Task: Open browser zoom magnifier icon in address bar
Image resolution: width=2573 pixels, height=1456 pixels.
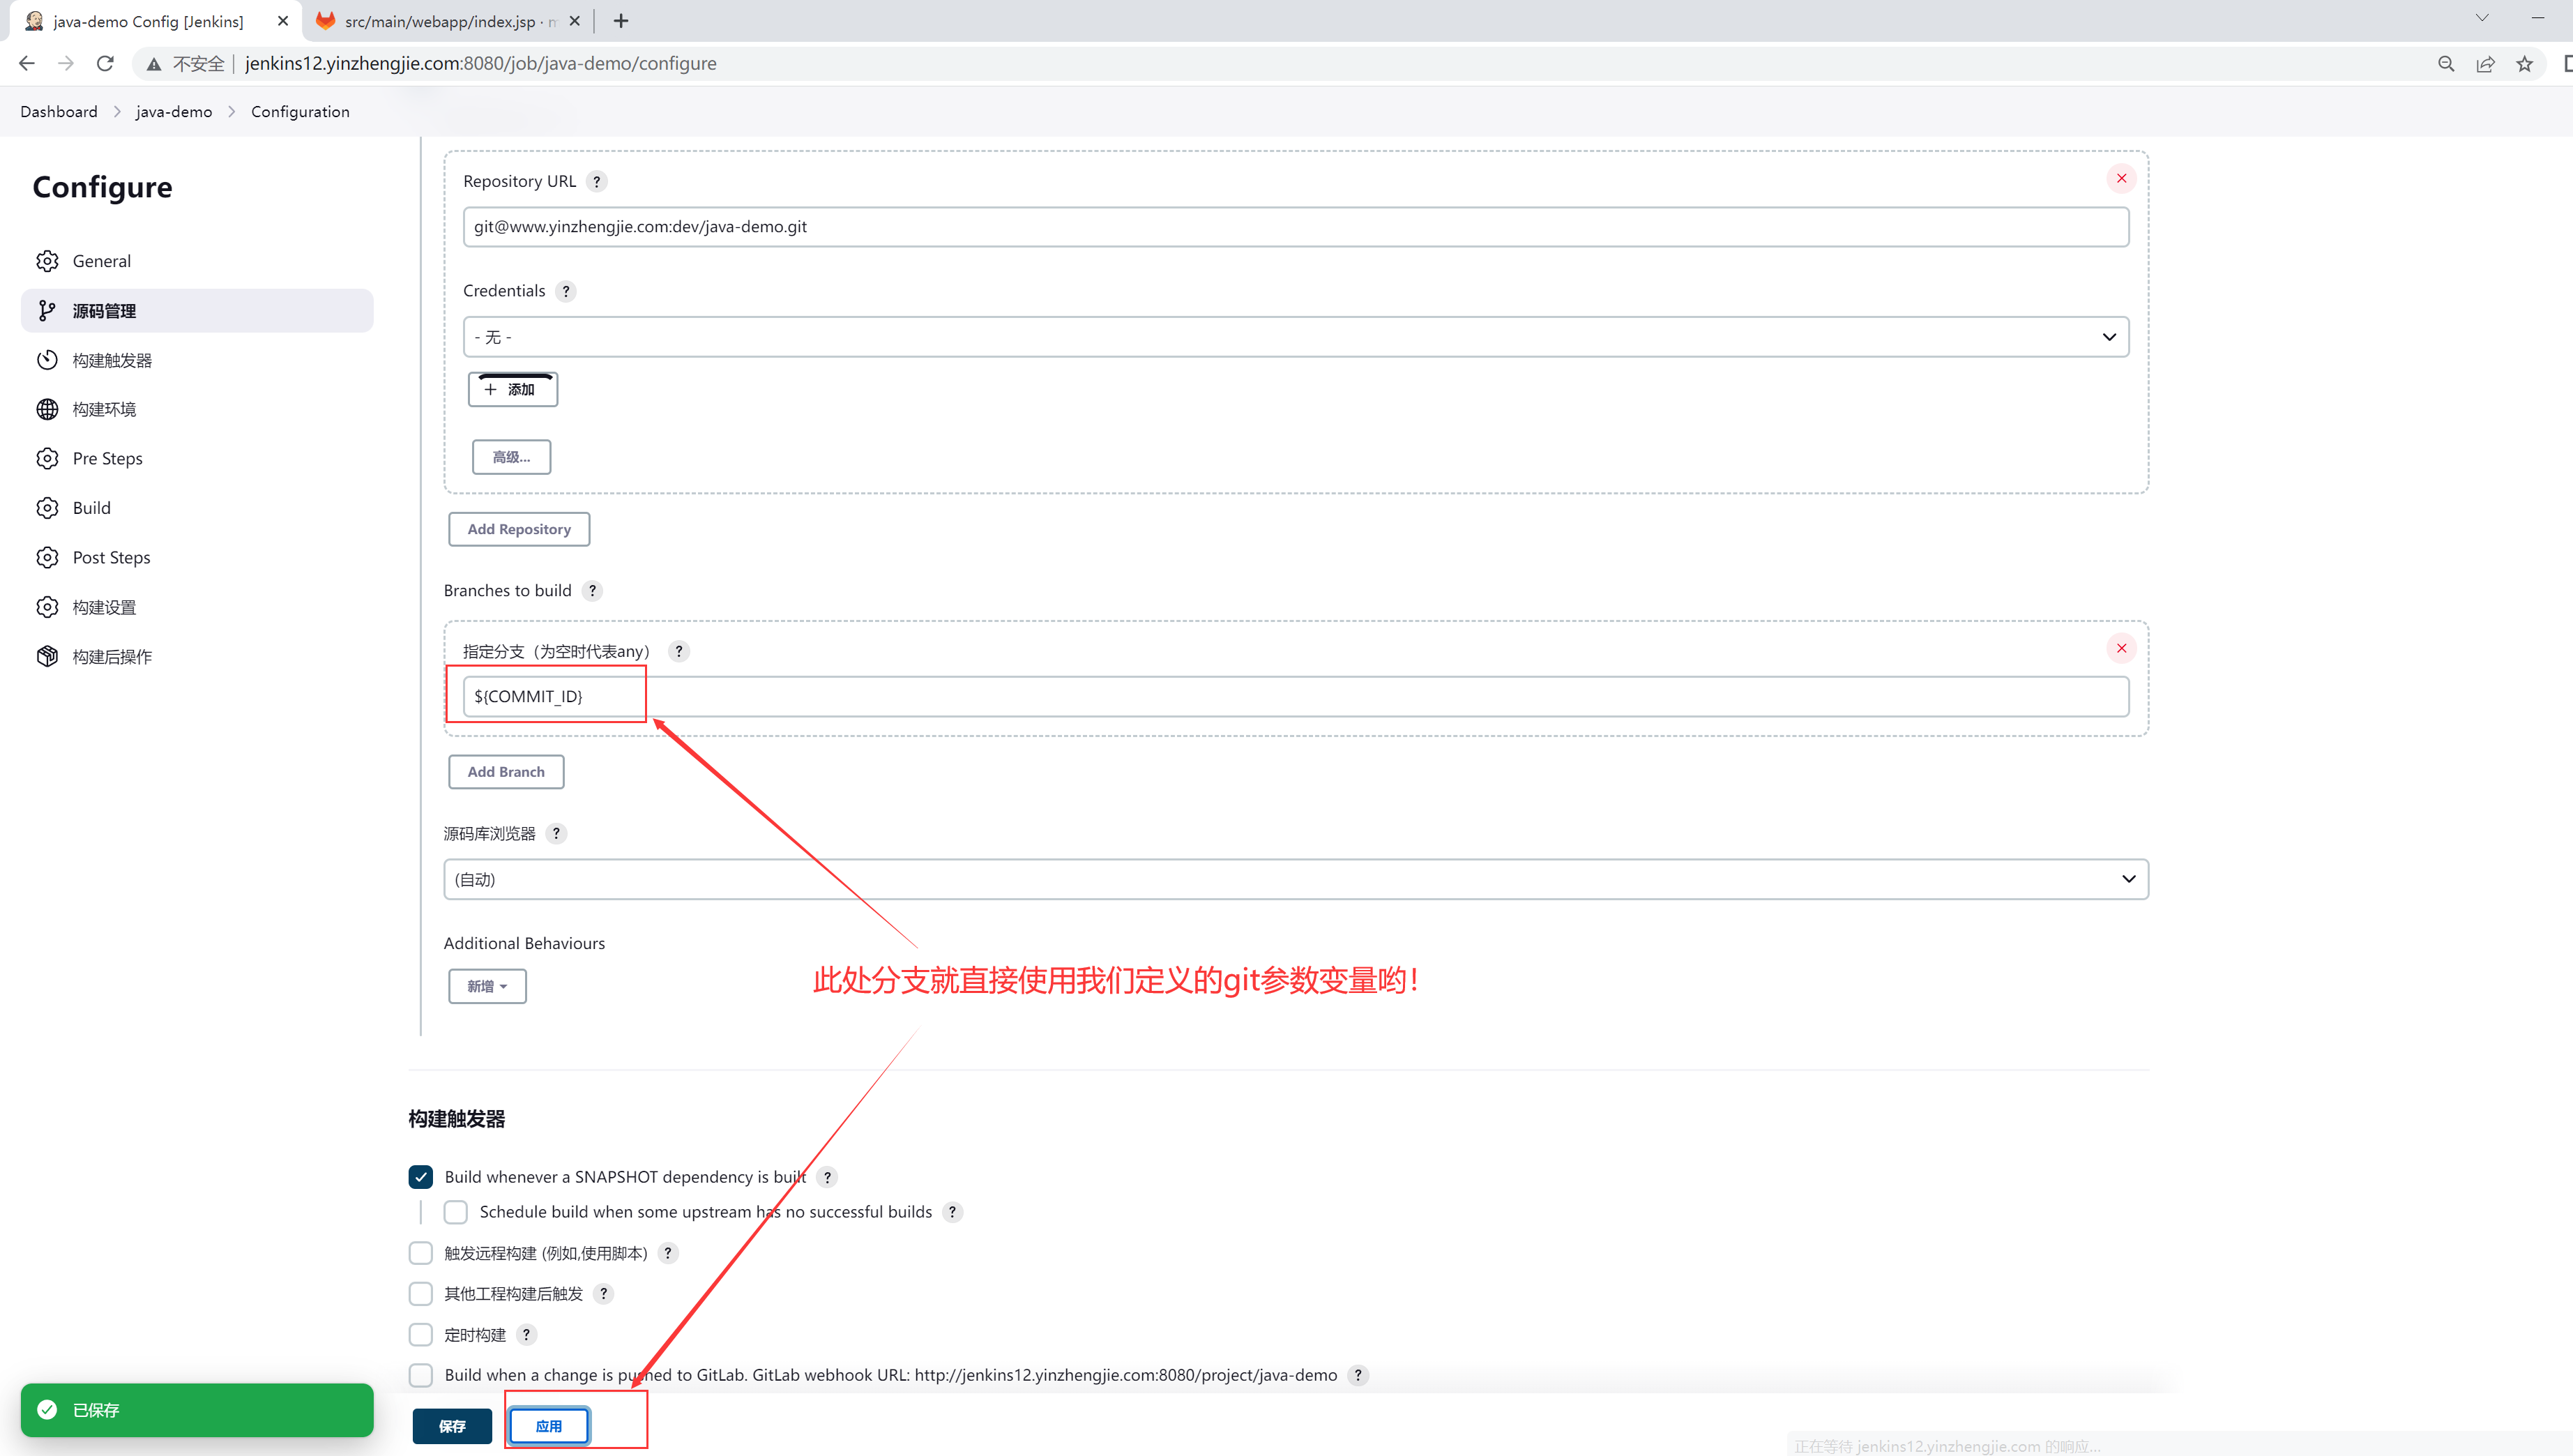Action: pos(2446,64)
